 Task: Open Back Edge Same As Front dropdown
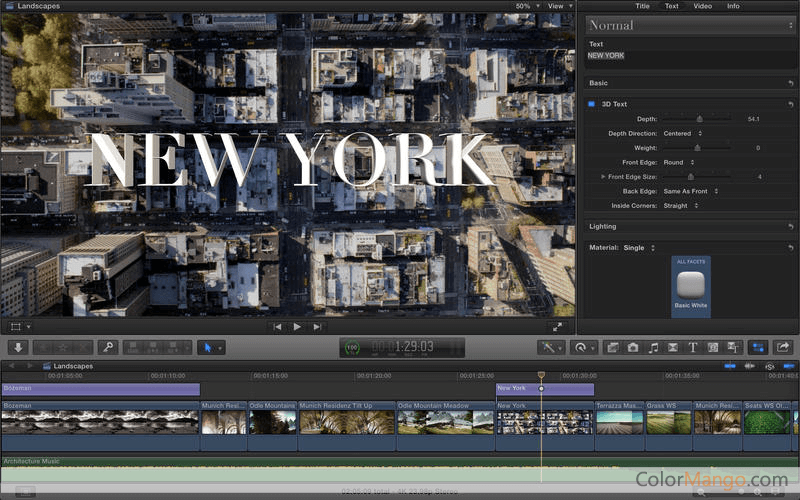pyautogui.click(x=691, y=191)
